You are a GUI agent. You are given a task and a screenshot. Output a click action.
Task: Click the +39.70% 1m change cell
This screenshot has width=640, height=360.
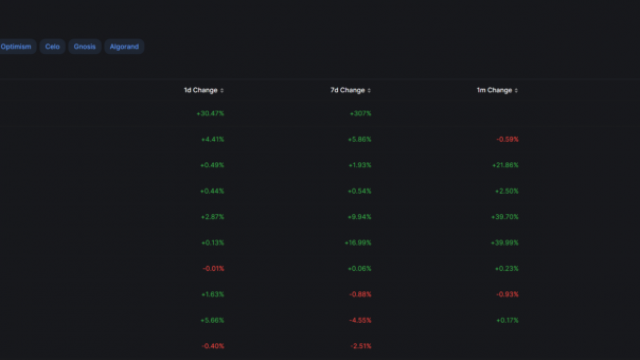[x=505, y=217]
